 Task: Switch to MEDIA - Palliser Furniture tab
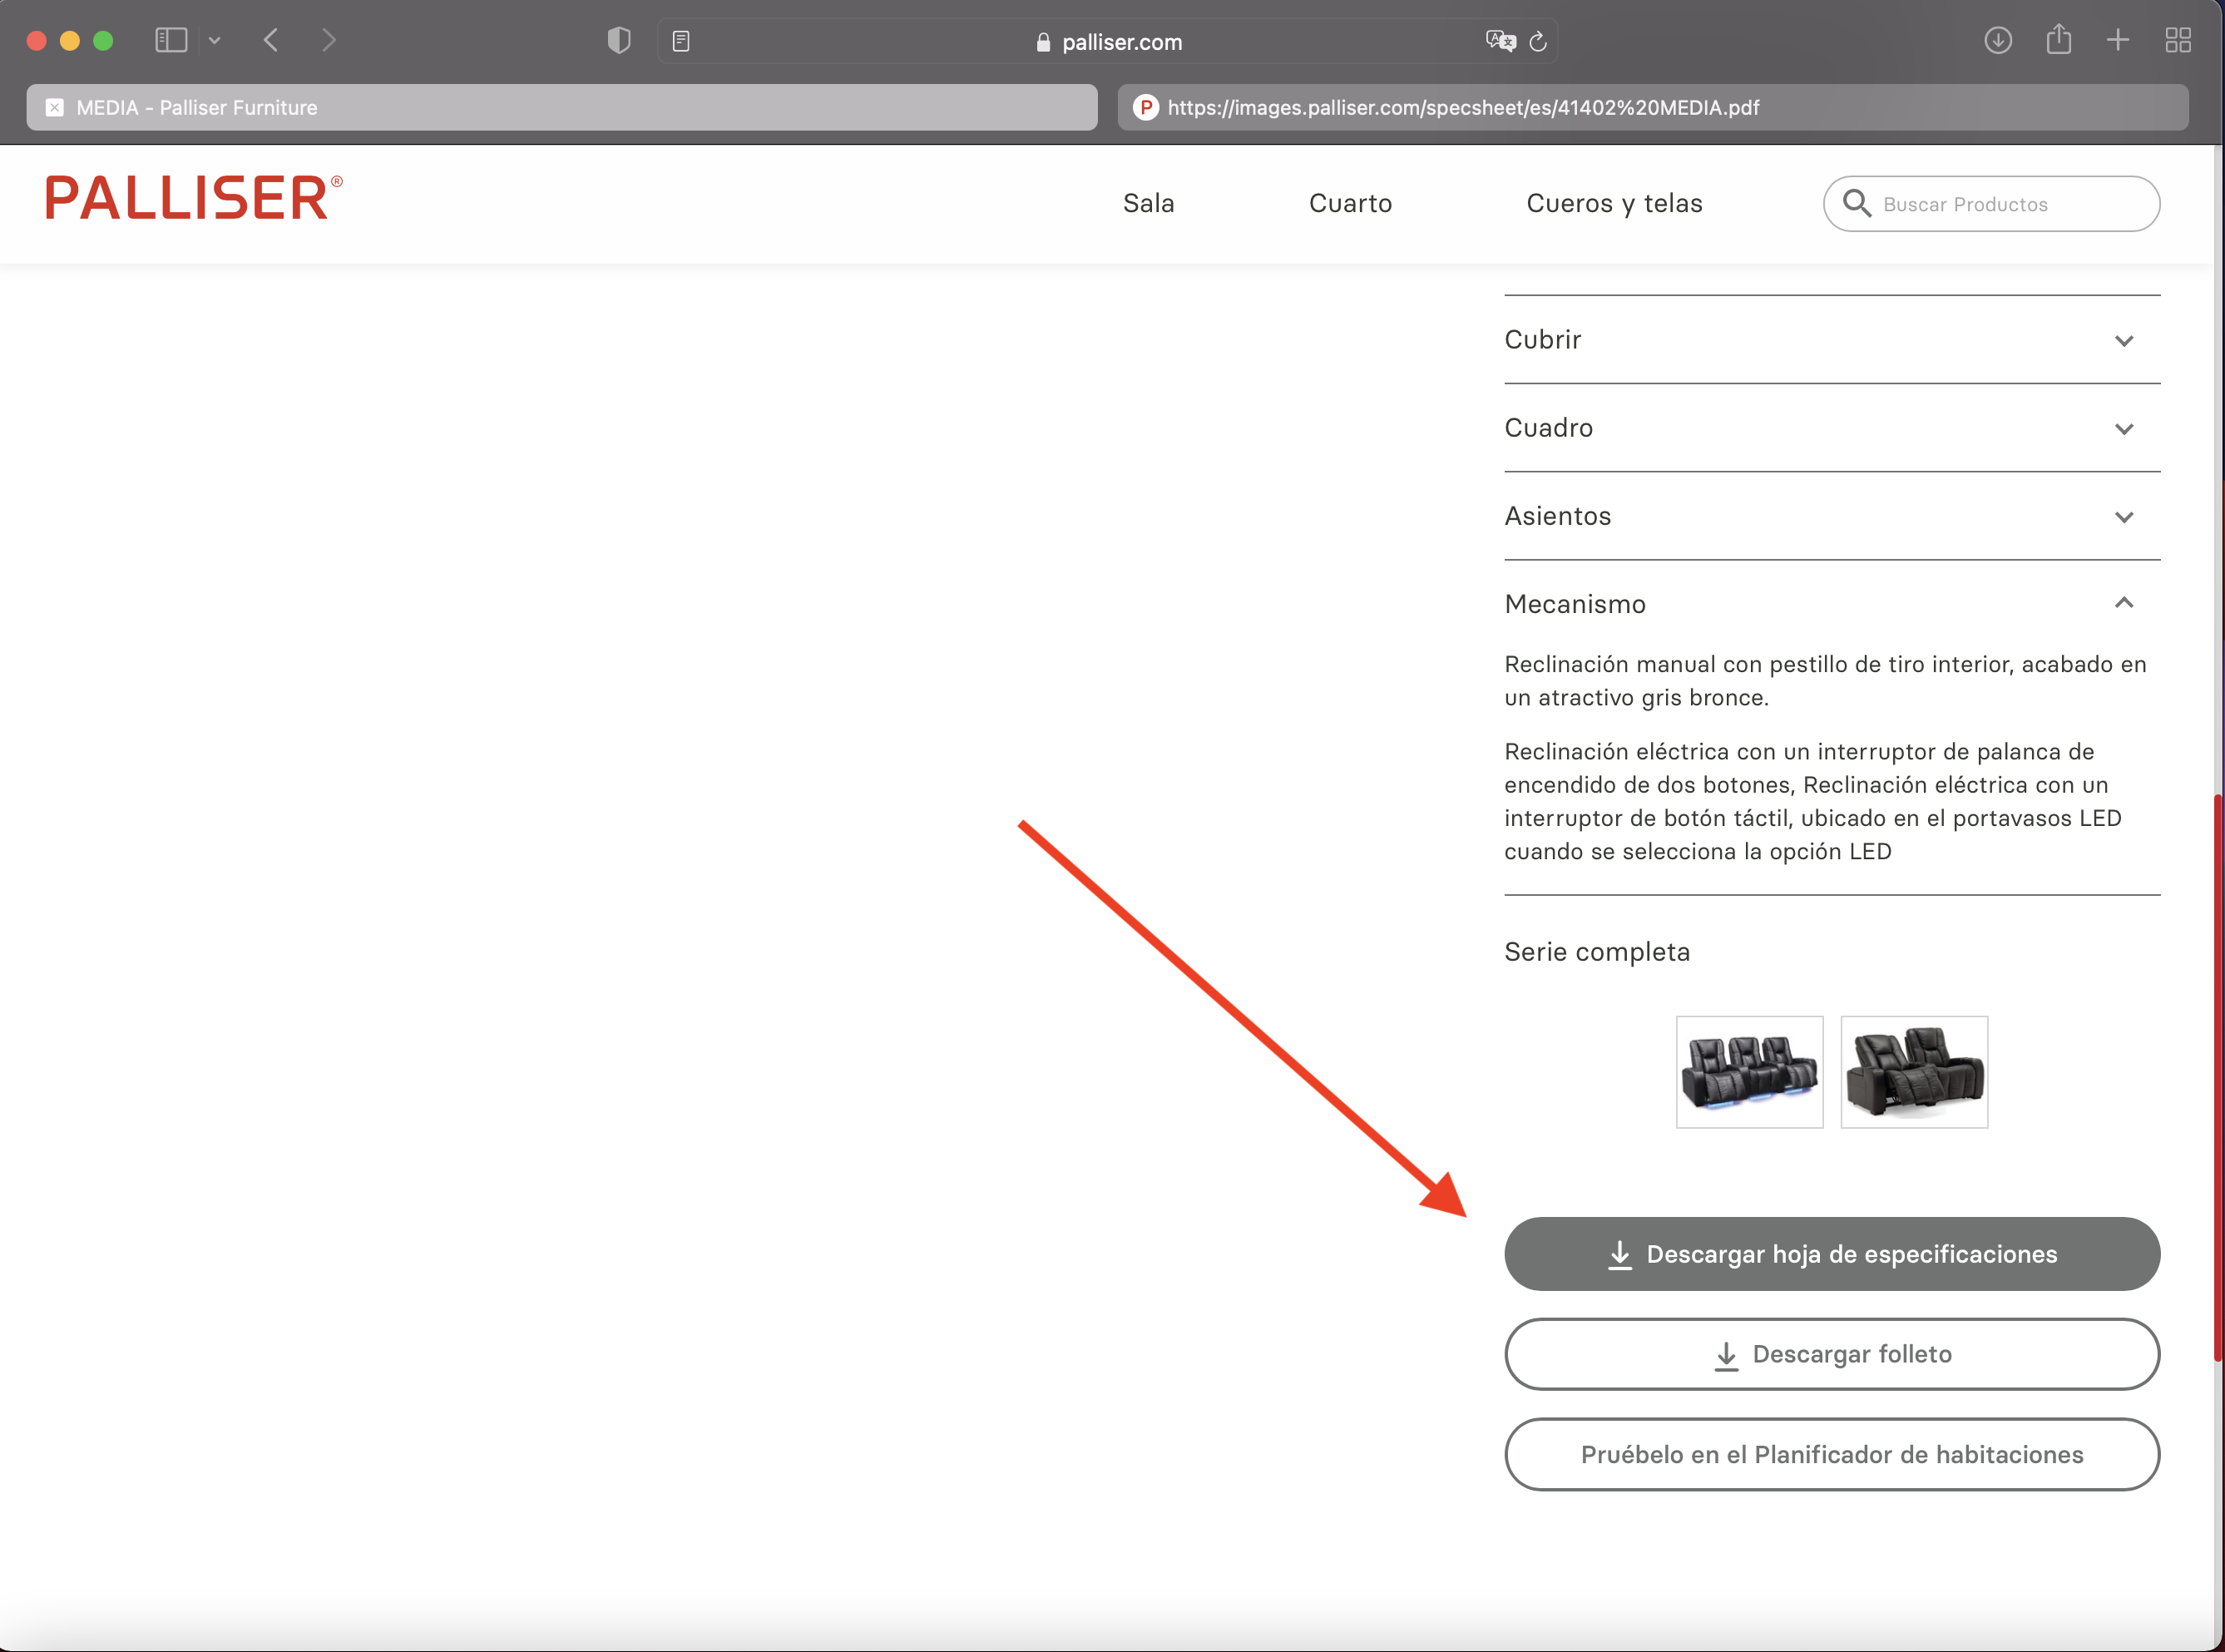[562, 107]
